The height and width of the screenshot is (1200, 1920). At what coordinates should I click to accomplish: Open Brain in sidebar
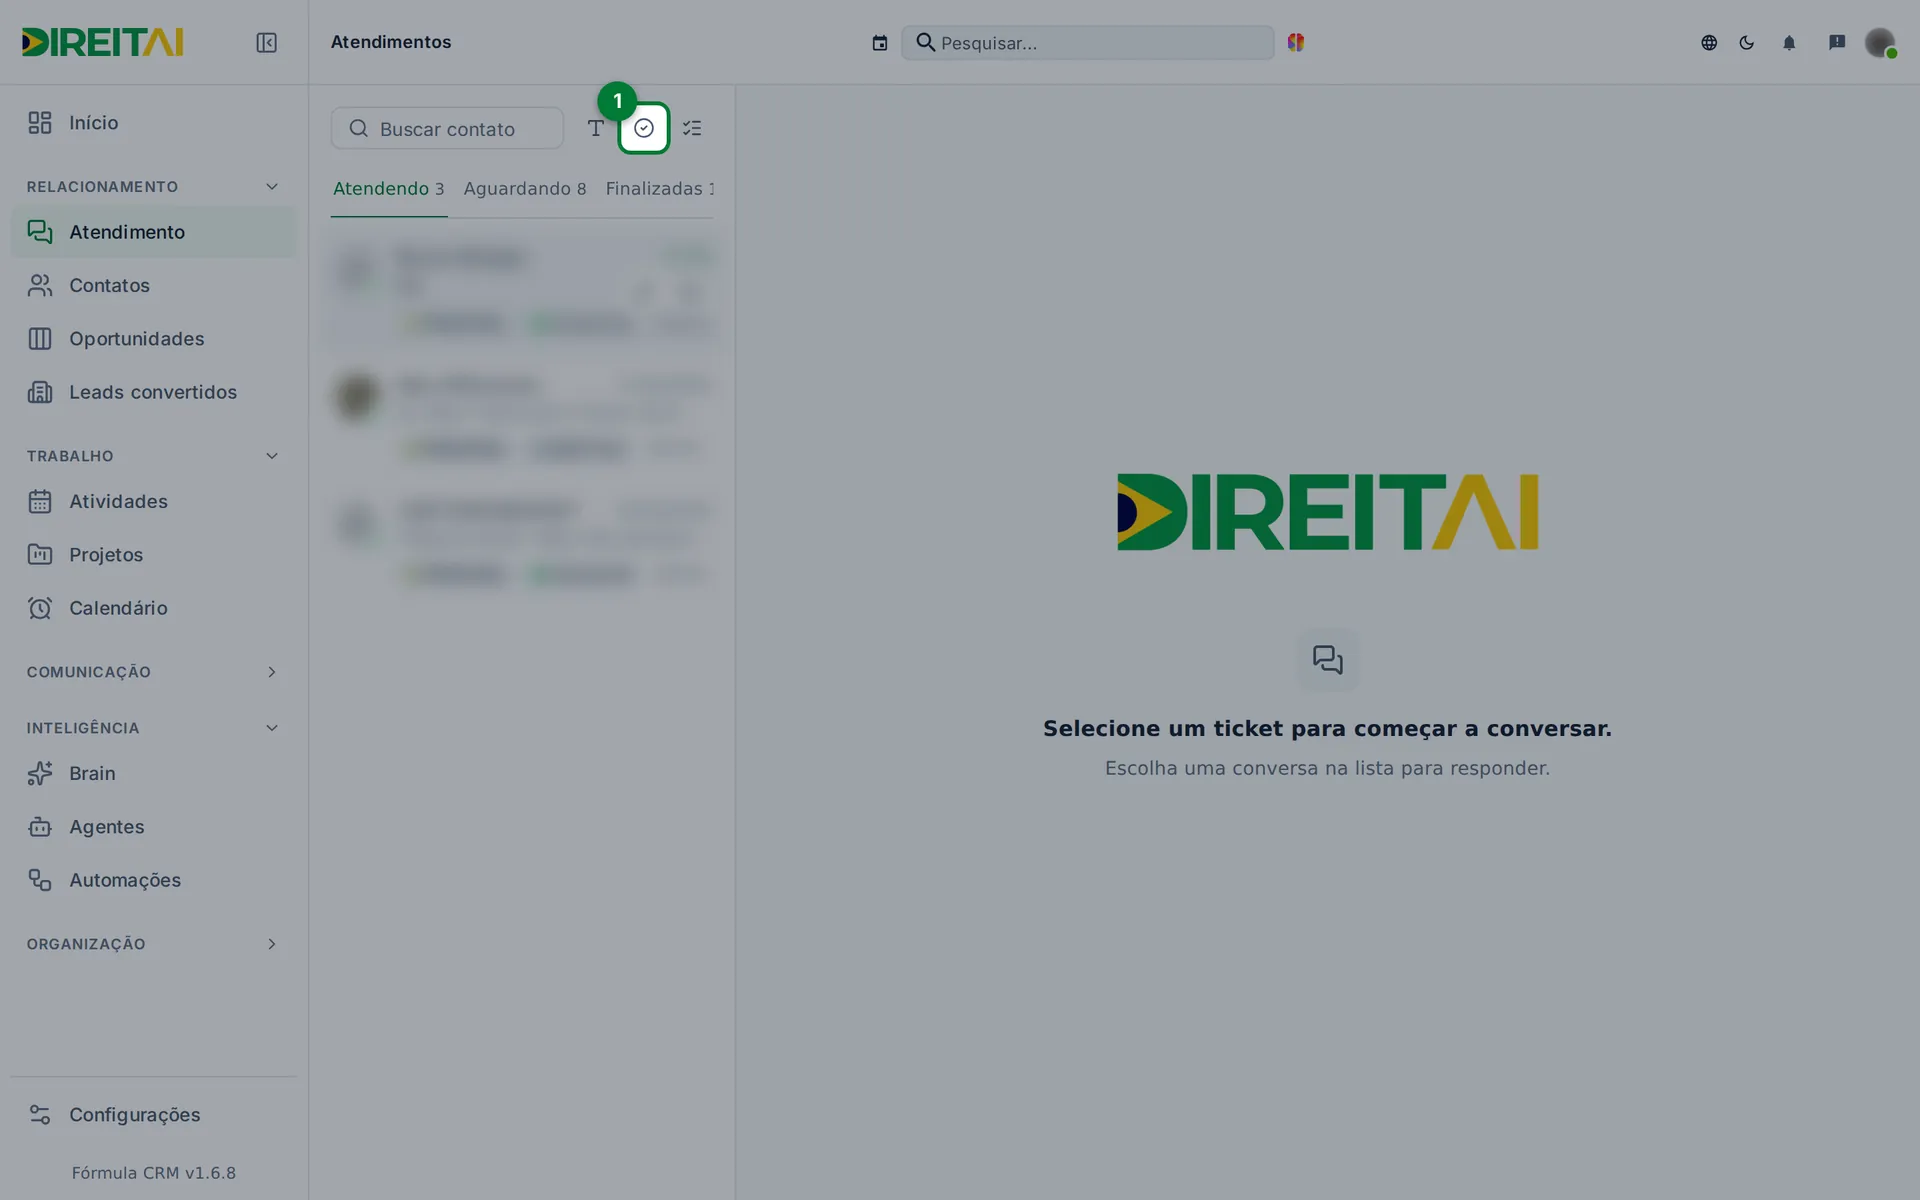point(154,774)
